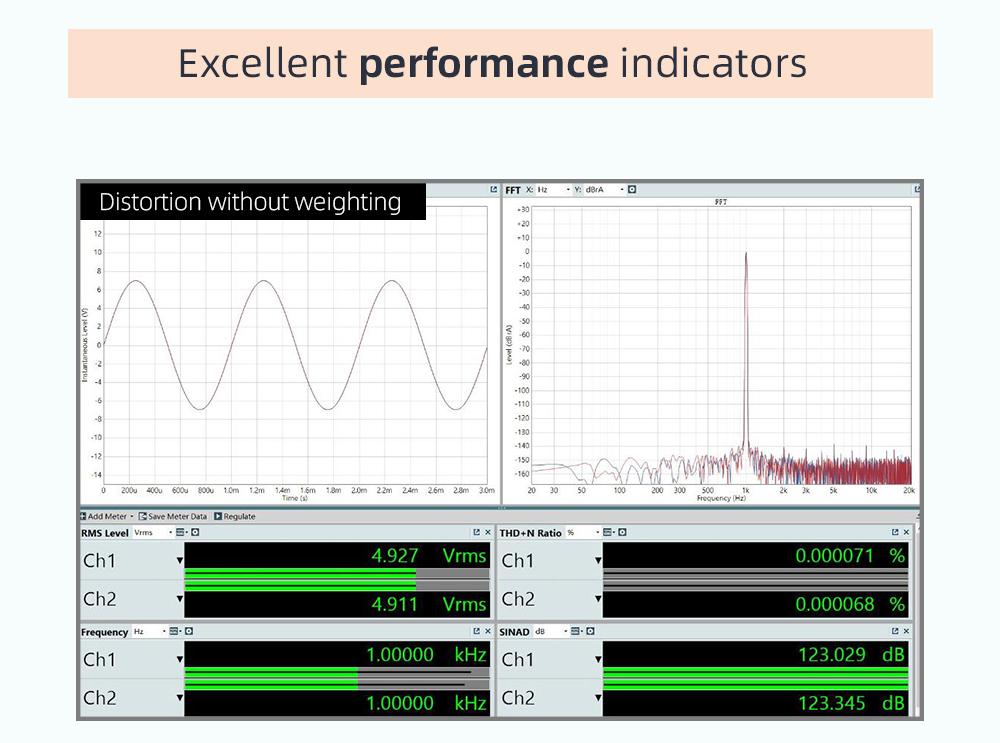
Task: Pop out the waveform scope graph panel
Action: [x=493, y=189]
